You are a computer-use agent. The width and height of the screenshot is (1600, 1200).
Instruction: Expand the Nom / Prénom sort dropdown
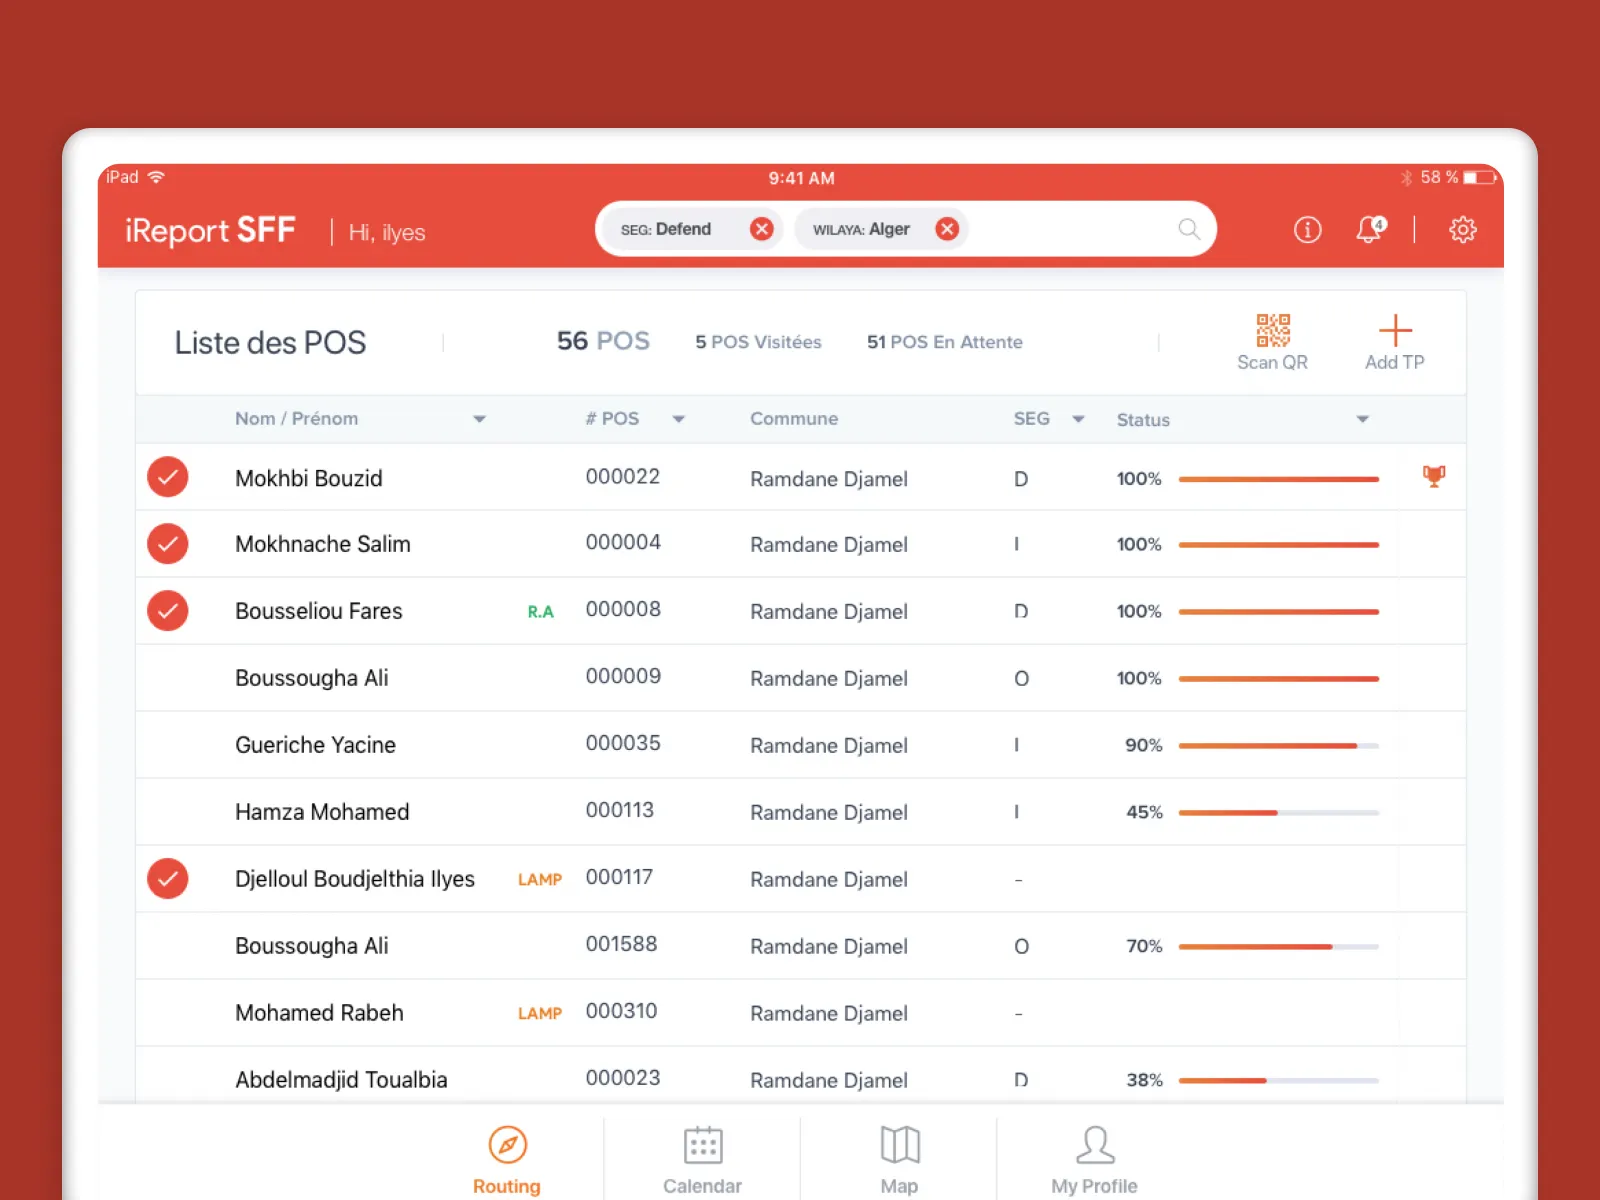479,419
